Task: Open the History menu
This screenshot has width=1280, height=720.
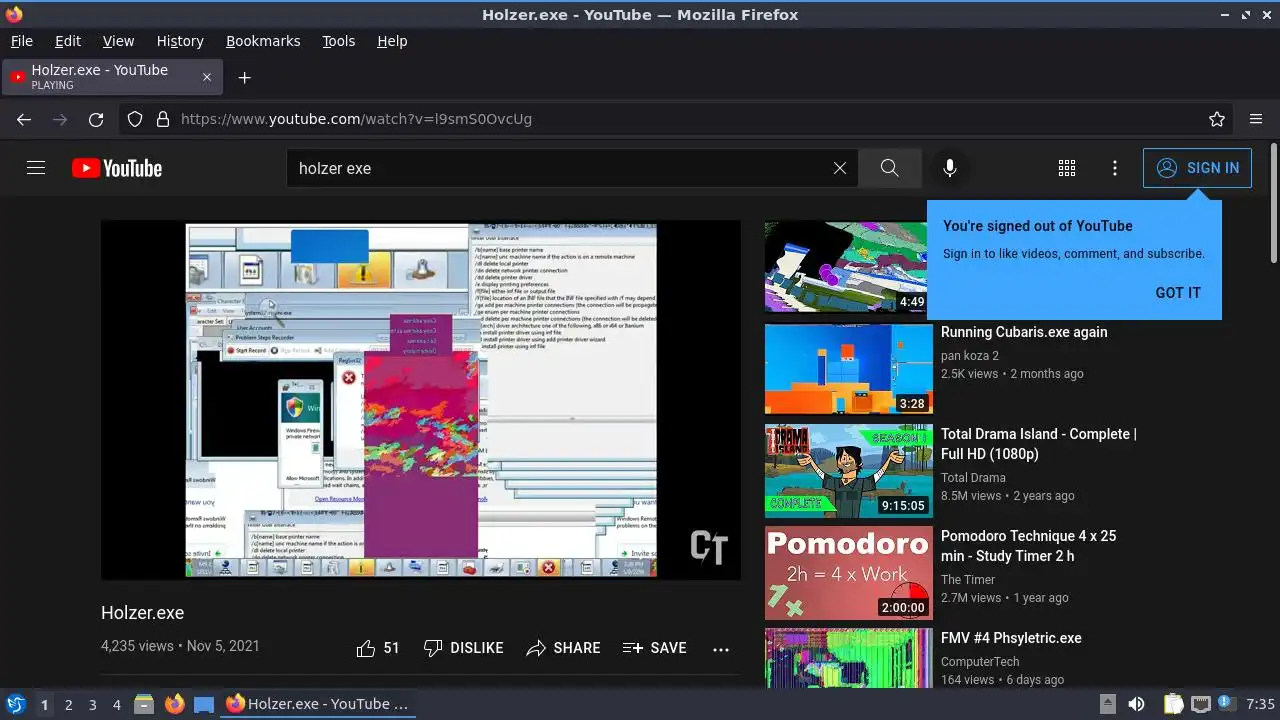Action: click(180, 41)
